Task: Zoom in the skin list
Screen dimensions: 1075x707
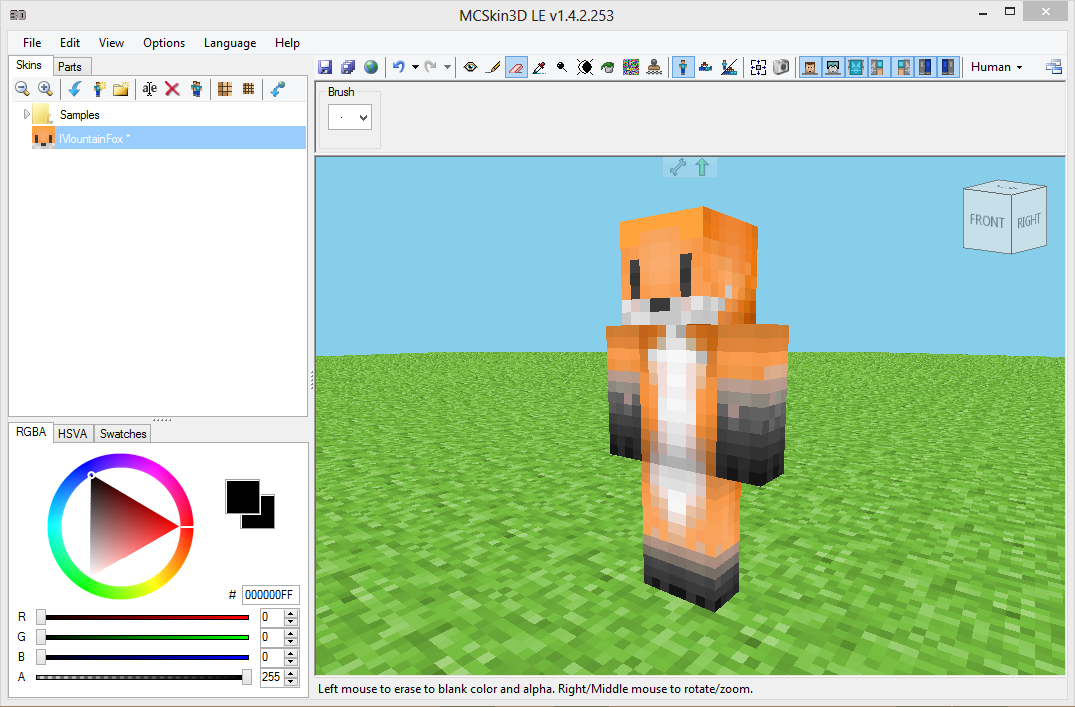Action: pos(45,88)
